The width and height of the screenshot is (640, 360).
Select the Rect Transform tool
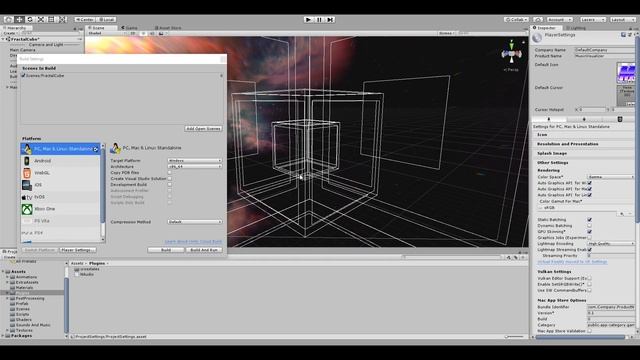pos(51,19)
